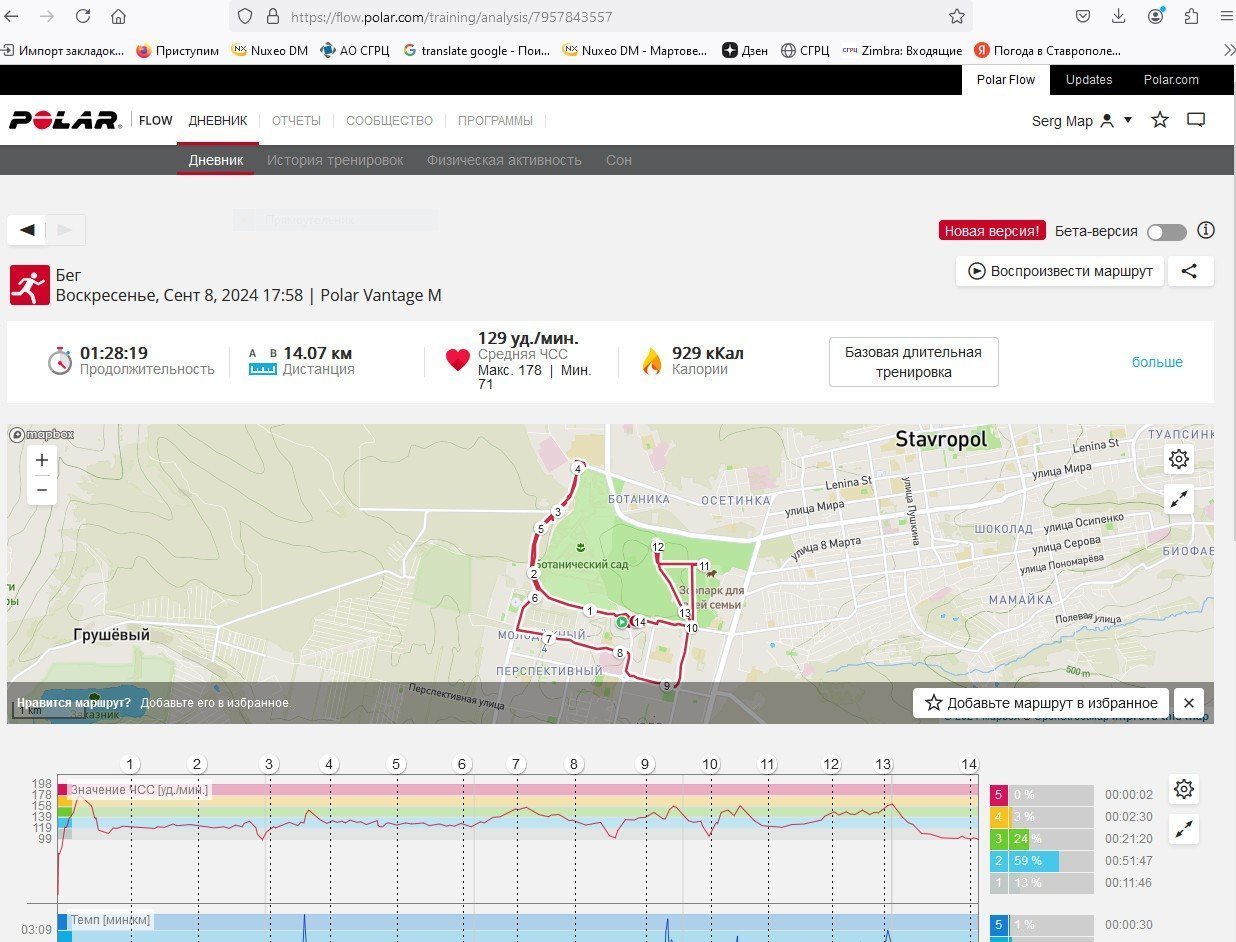Share the training session
1236x942 pixels.
tap(1189, 271)
